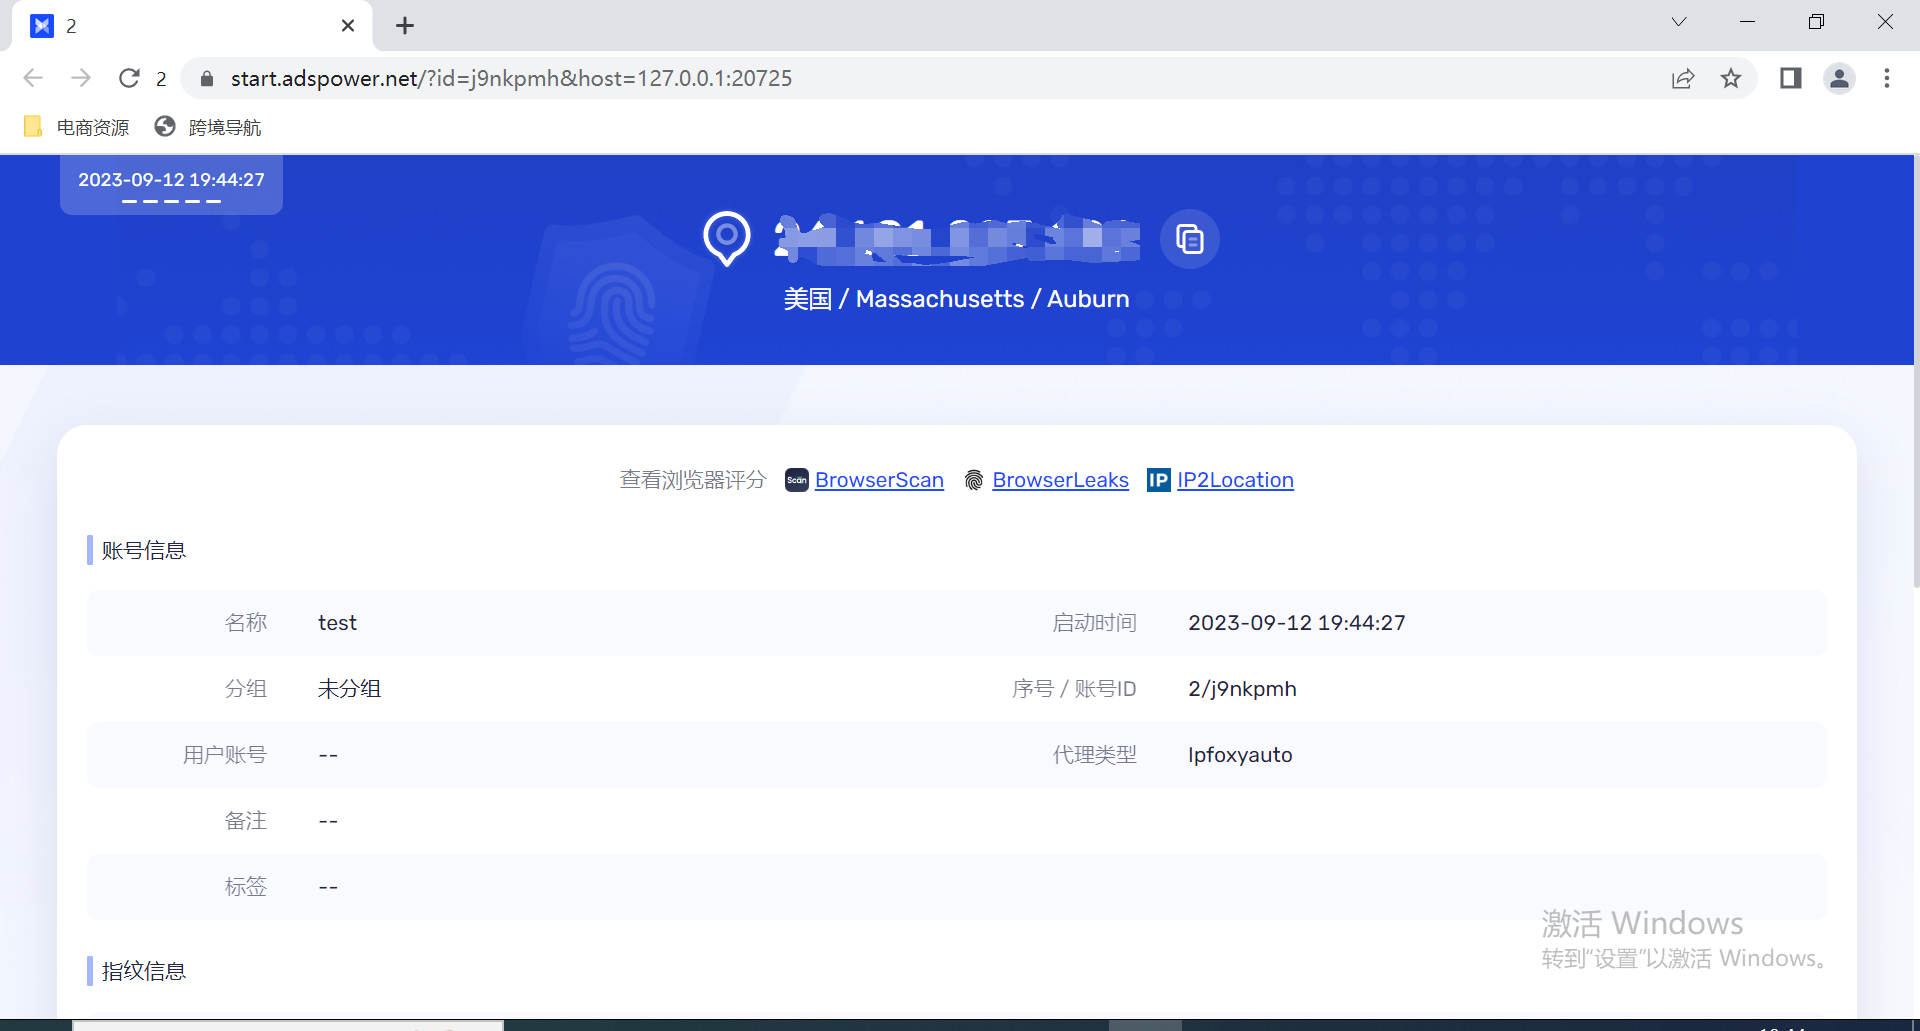The width and height of the screenshot is (1920, 1031).
Task: Click the 启动时间 label
Action: click(1094, 623)
